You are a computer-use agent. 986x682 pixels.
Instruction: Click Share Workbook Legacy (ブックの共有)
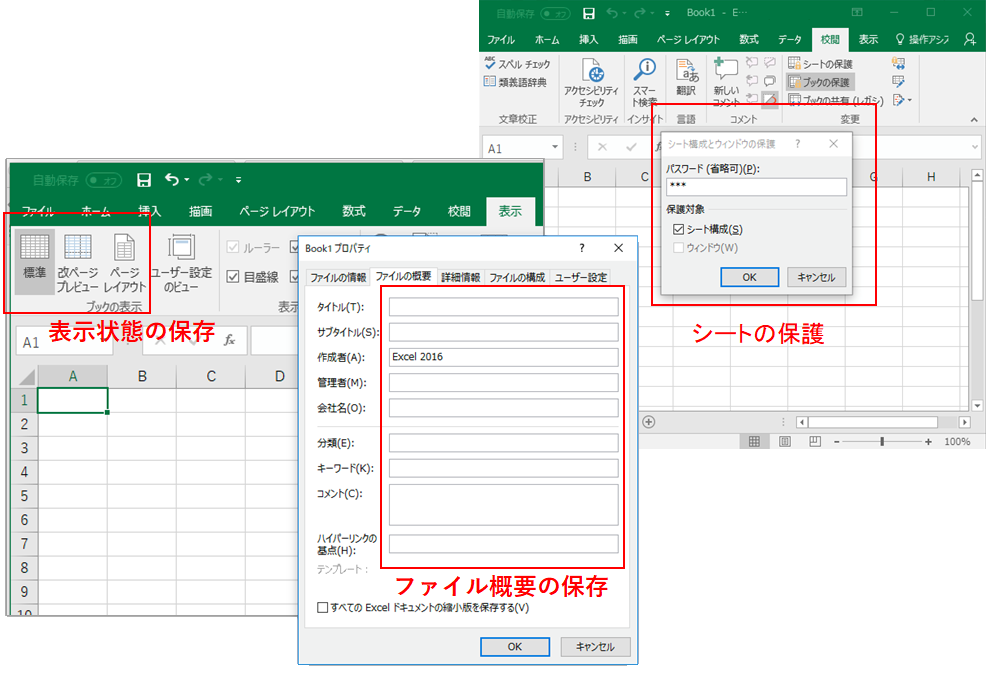click(836, 100)
